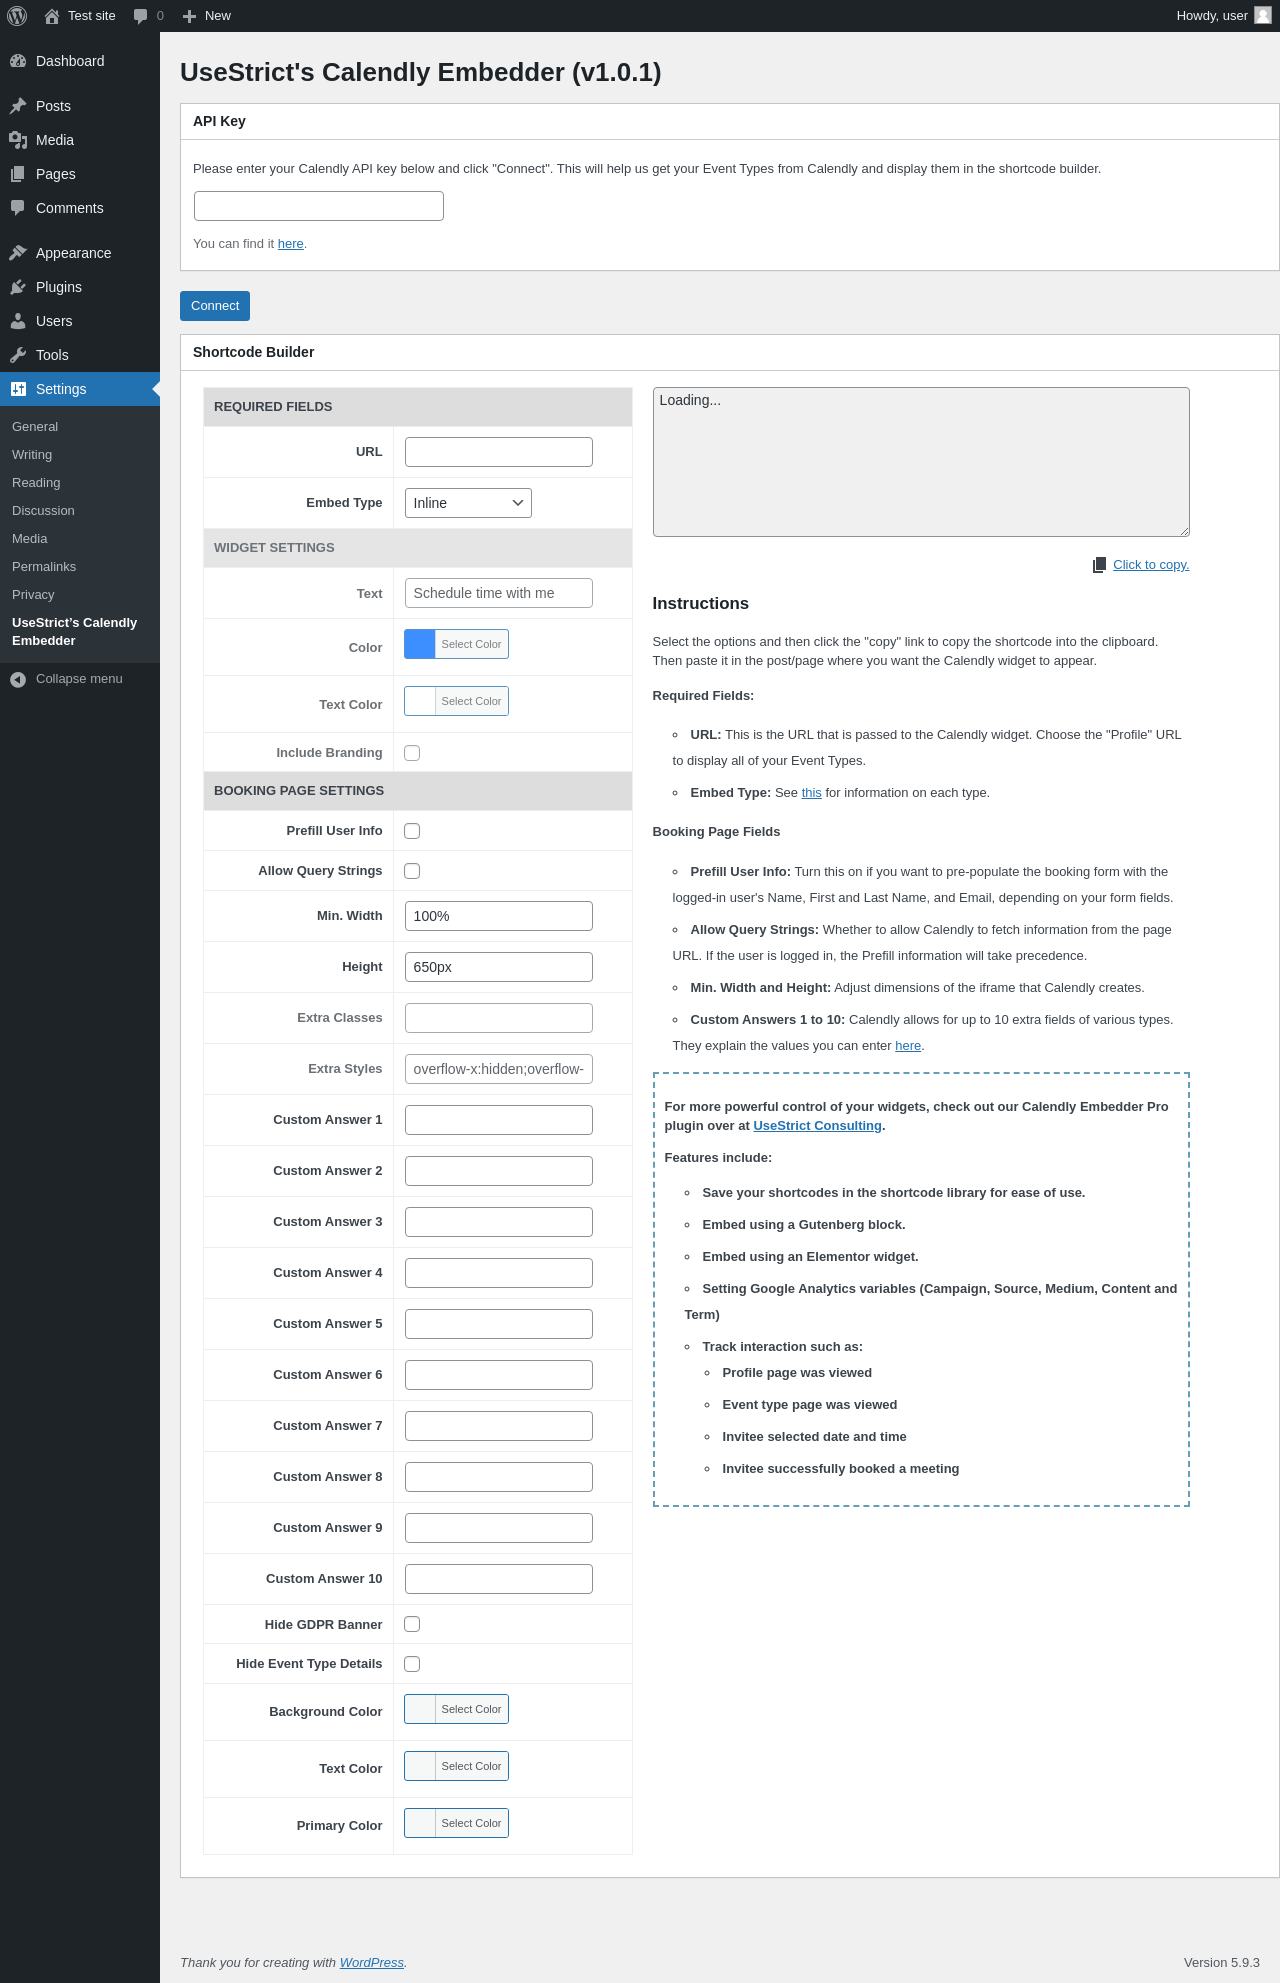
Task: Click the Min. Width input field
Action: (499, 916)
